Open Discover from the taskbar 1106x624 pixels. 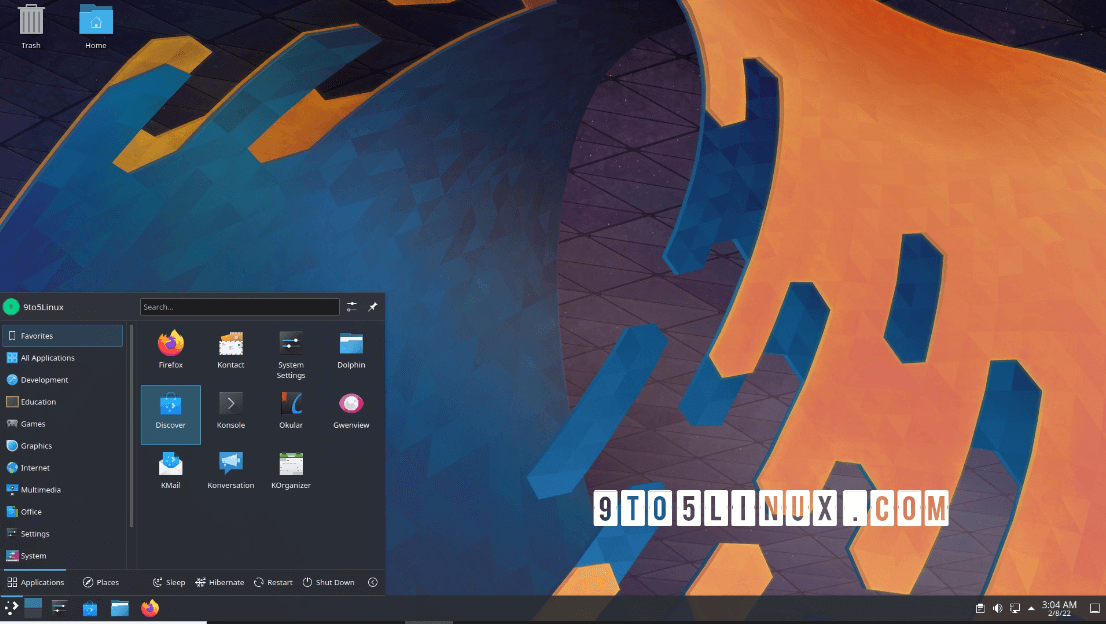[x=90, y=608]
